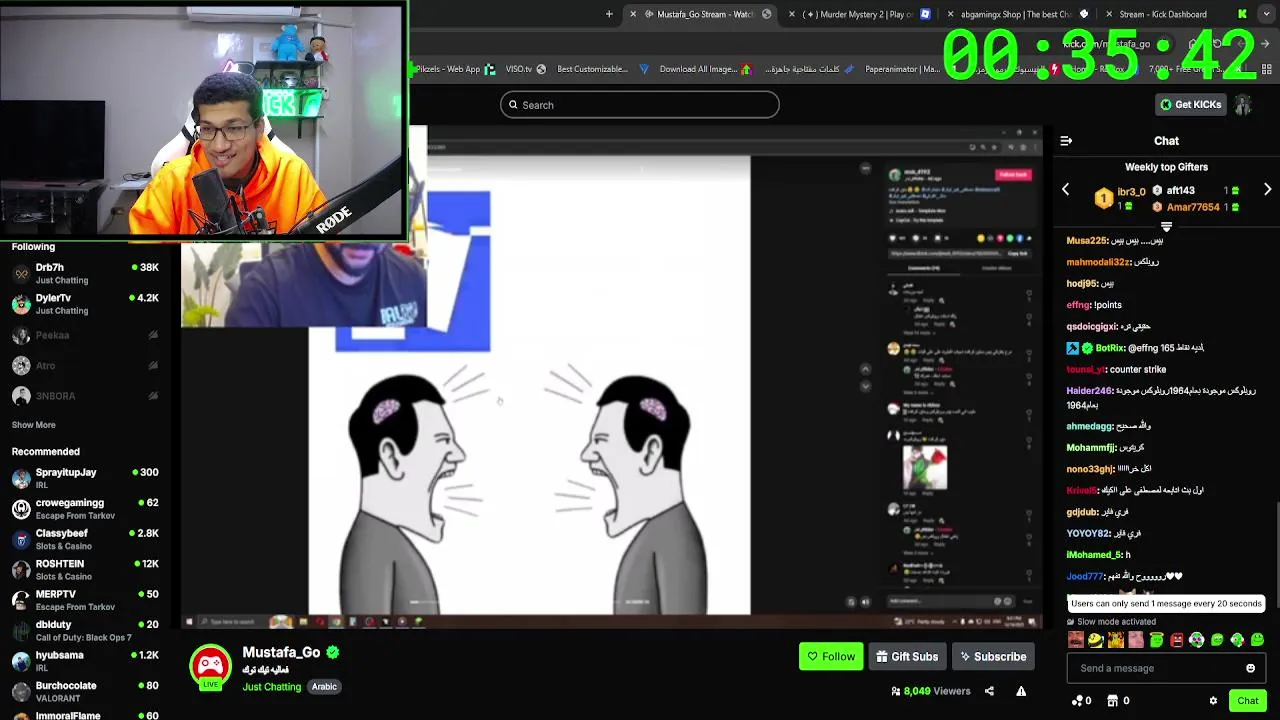This screenshot has height=720, width=1280.
Task: Click the verified badge beside Mustafa_Go
Action: pyautogui.click(x=332, y=652)
